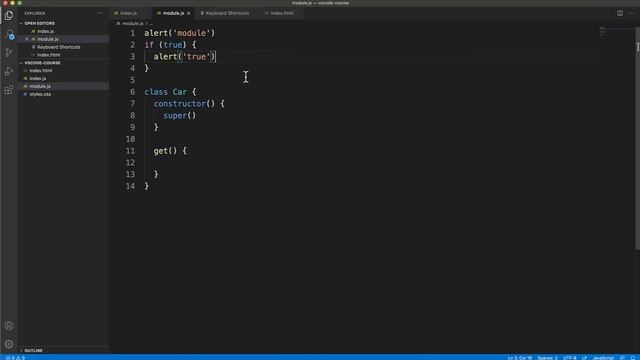Click line number 6 in the gutter
Screen dimensions: 640x360
point(133,92)
